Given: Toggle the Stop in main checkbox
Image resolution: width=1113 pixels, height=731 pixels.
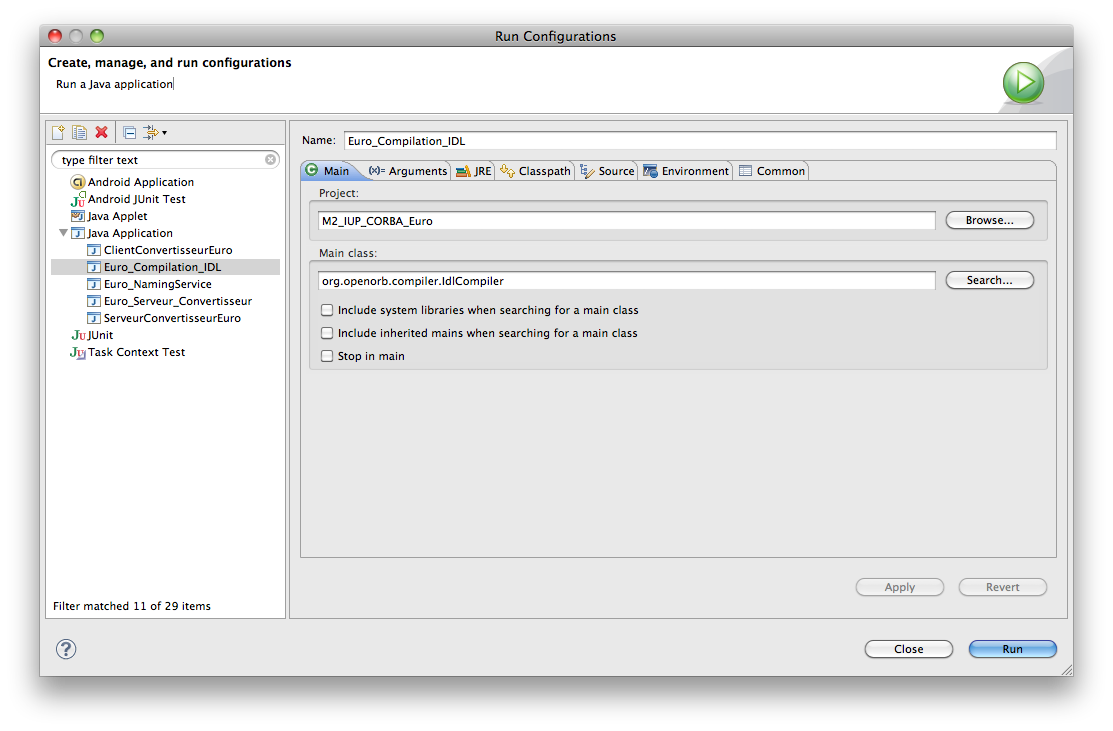Looking at the screenshot, I should point(327,356).
